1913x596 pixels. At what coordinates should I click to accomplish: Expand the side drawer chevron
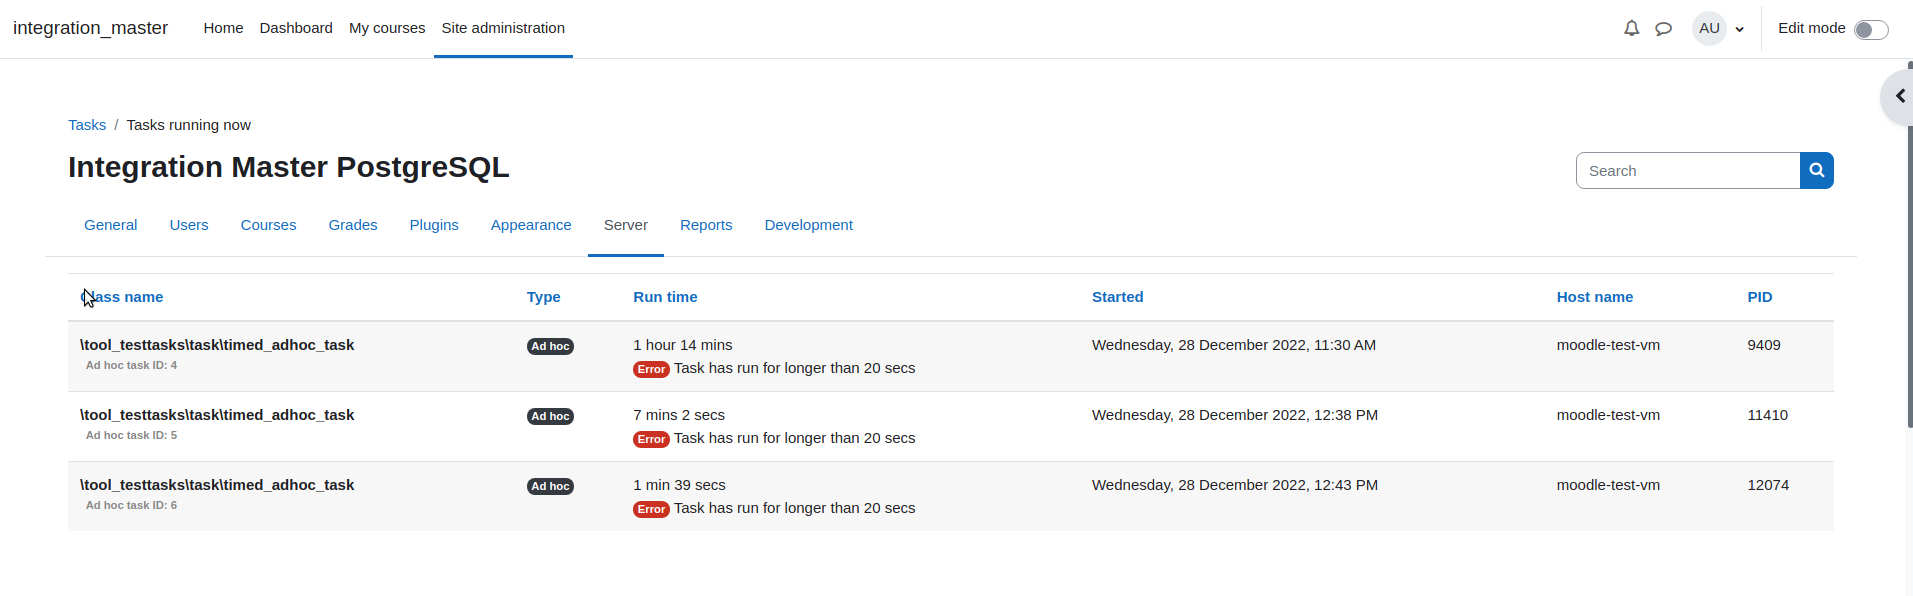click(x=1899, y=97)
